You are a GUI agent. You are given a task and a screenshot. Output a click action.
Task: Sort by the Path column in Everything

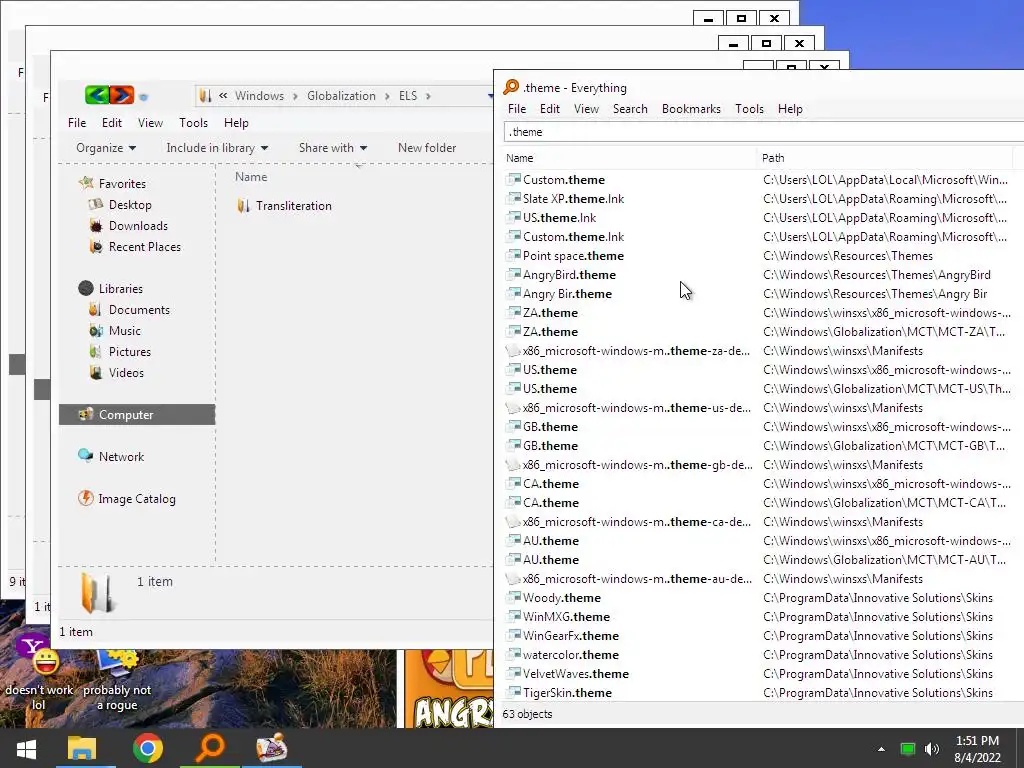tap(886, 158)
